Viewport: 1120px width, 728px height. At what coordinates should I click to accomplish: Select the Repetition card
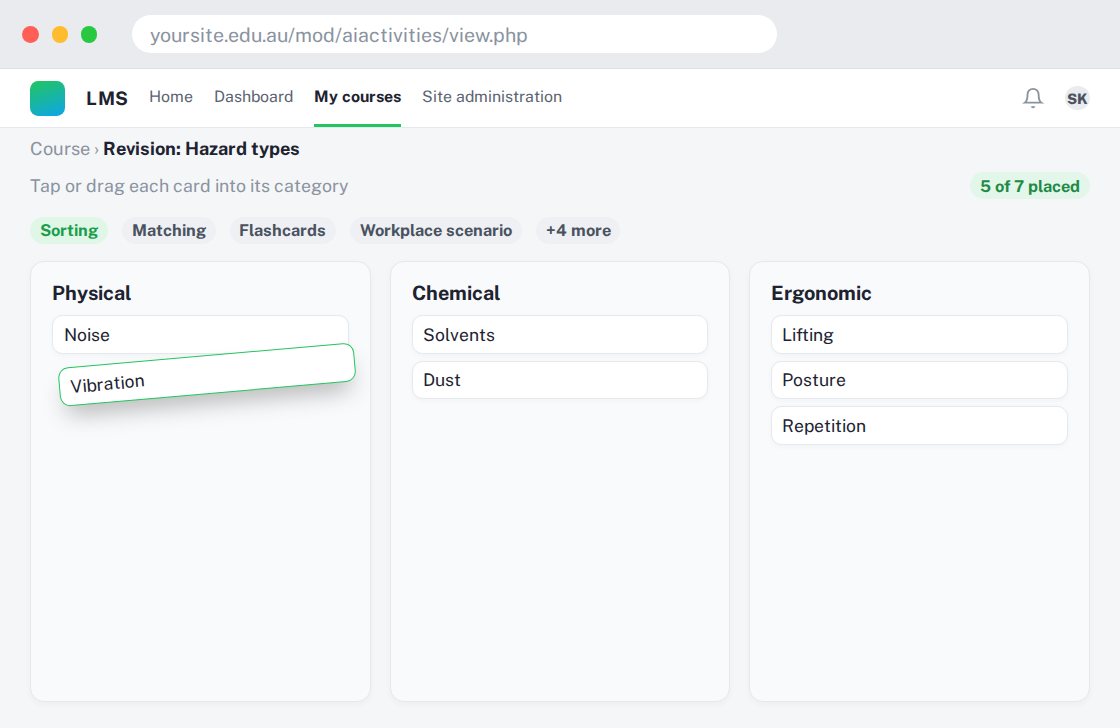click(919, 425)
